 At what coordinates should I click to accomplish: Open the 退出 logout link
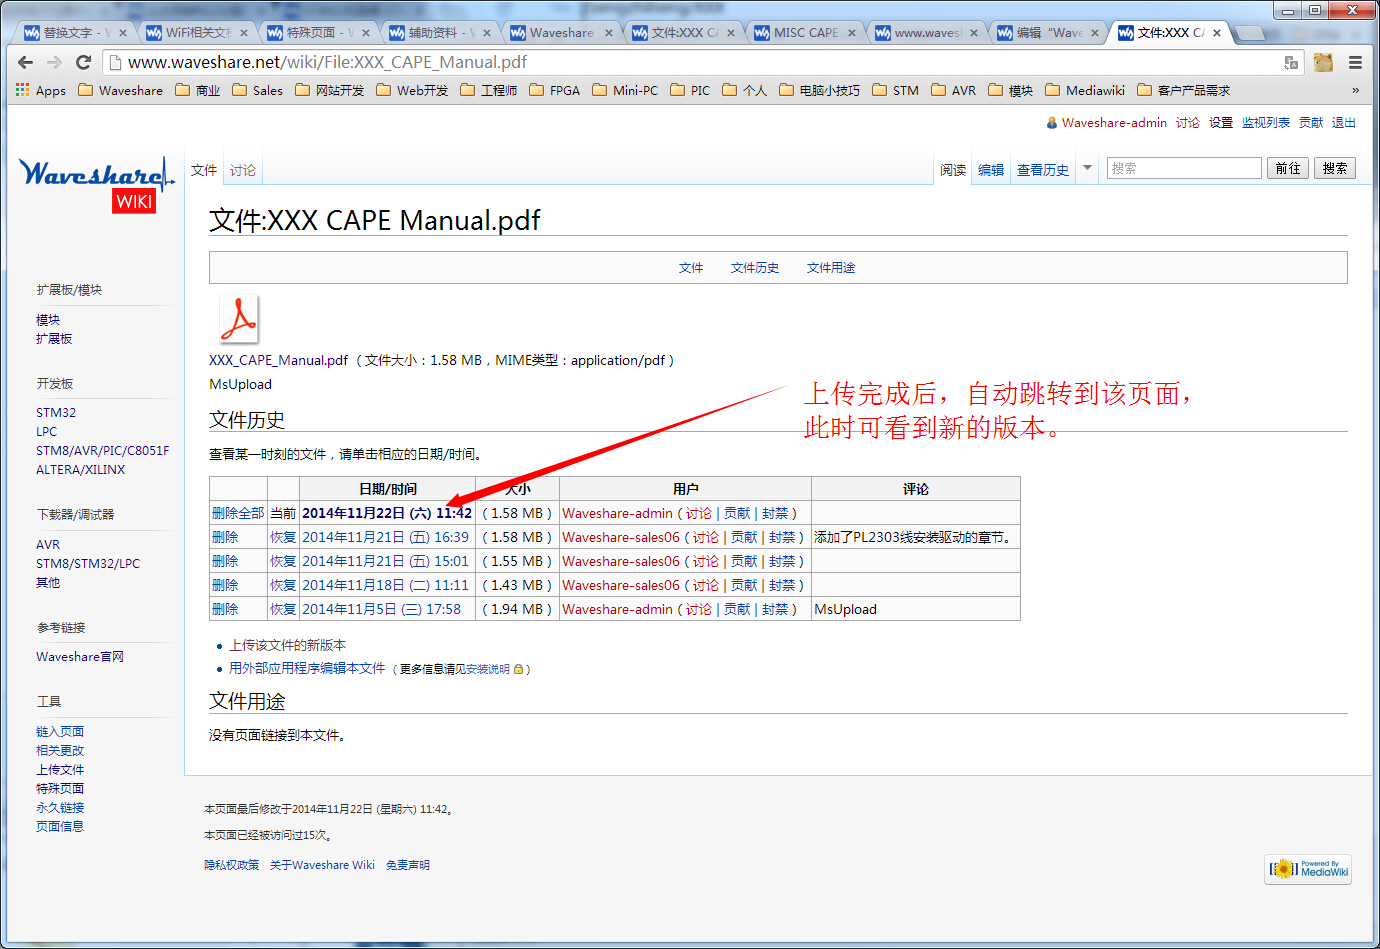pyautogui.click(x=1344, y=123)
